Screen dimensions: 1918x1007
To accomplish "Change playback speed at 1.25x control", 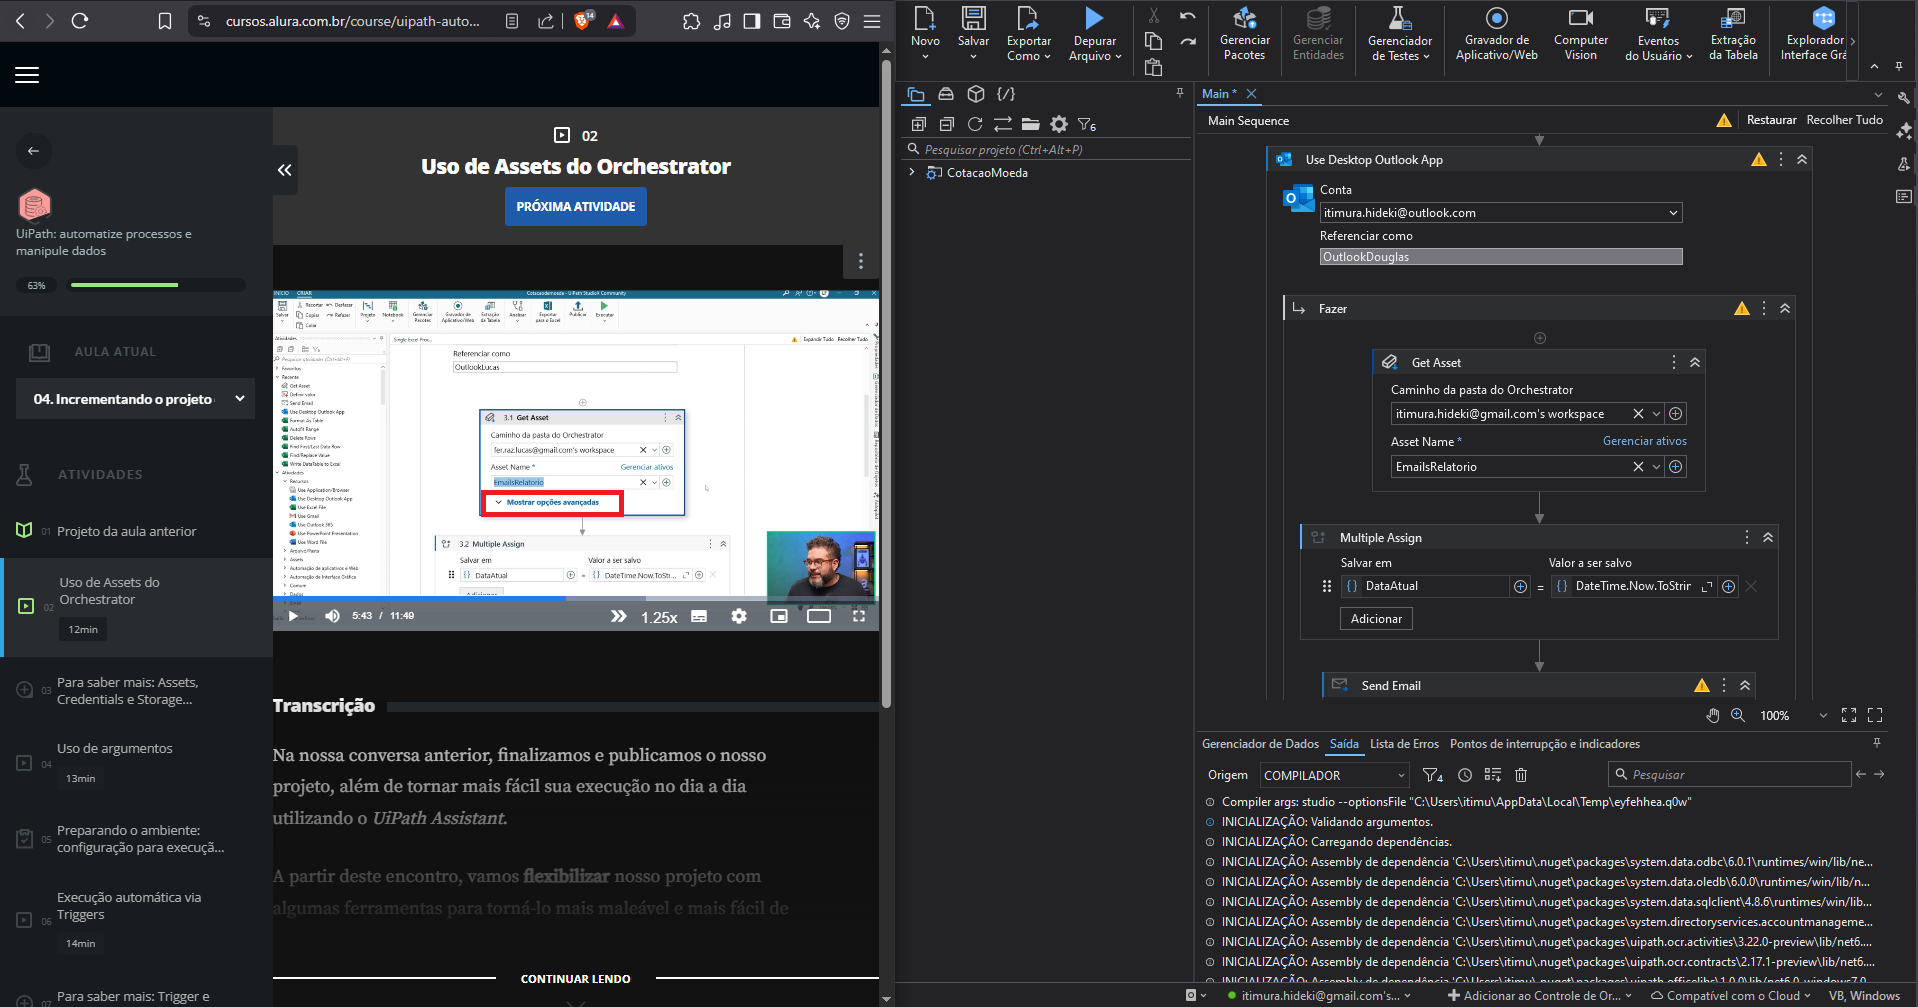I will [x=659, y=617].
